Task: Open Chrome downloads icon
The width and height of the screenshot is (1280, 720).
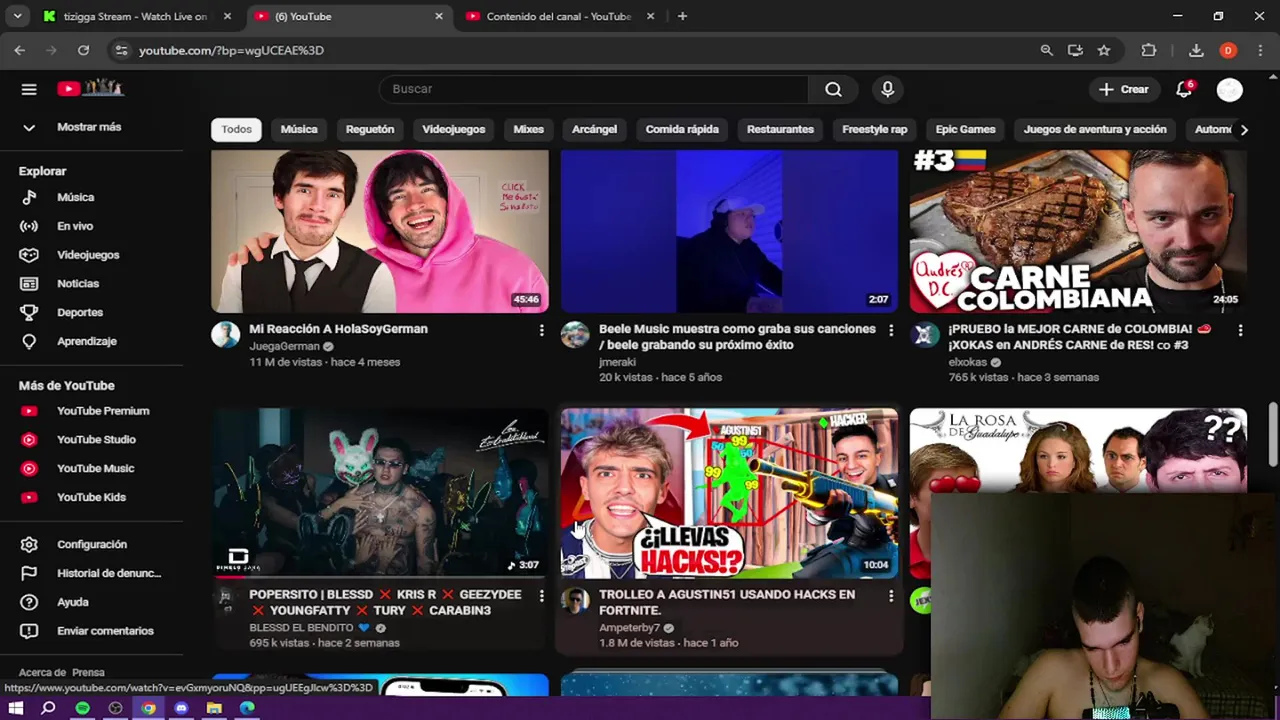Action: pos(1196,50)
